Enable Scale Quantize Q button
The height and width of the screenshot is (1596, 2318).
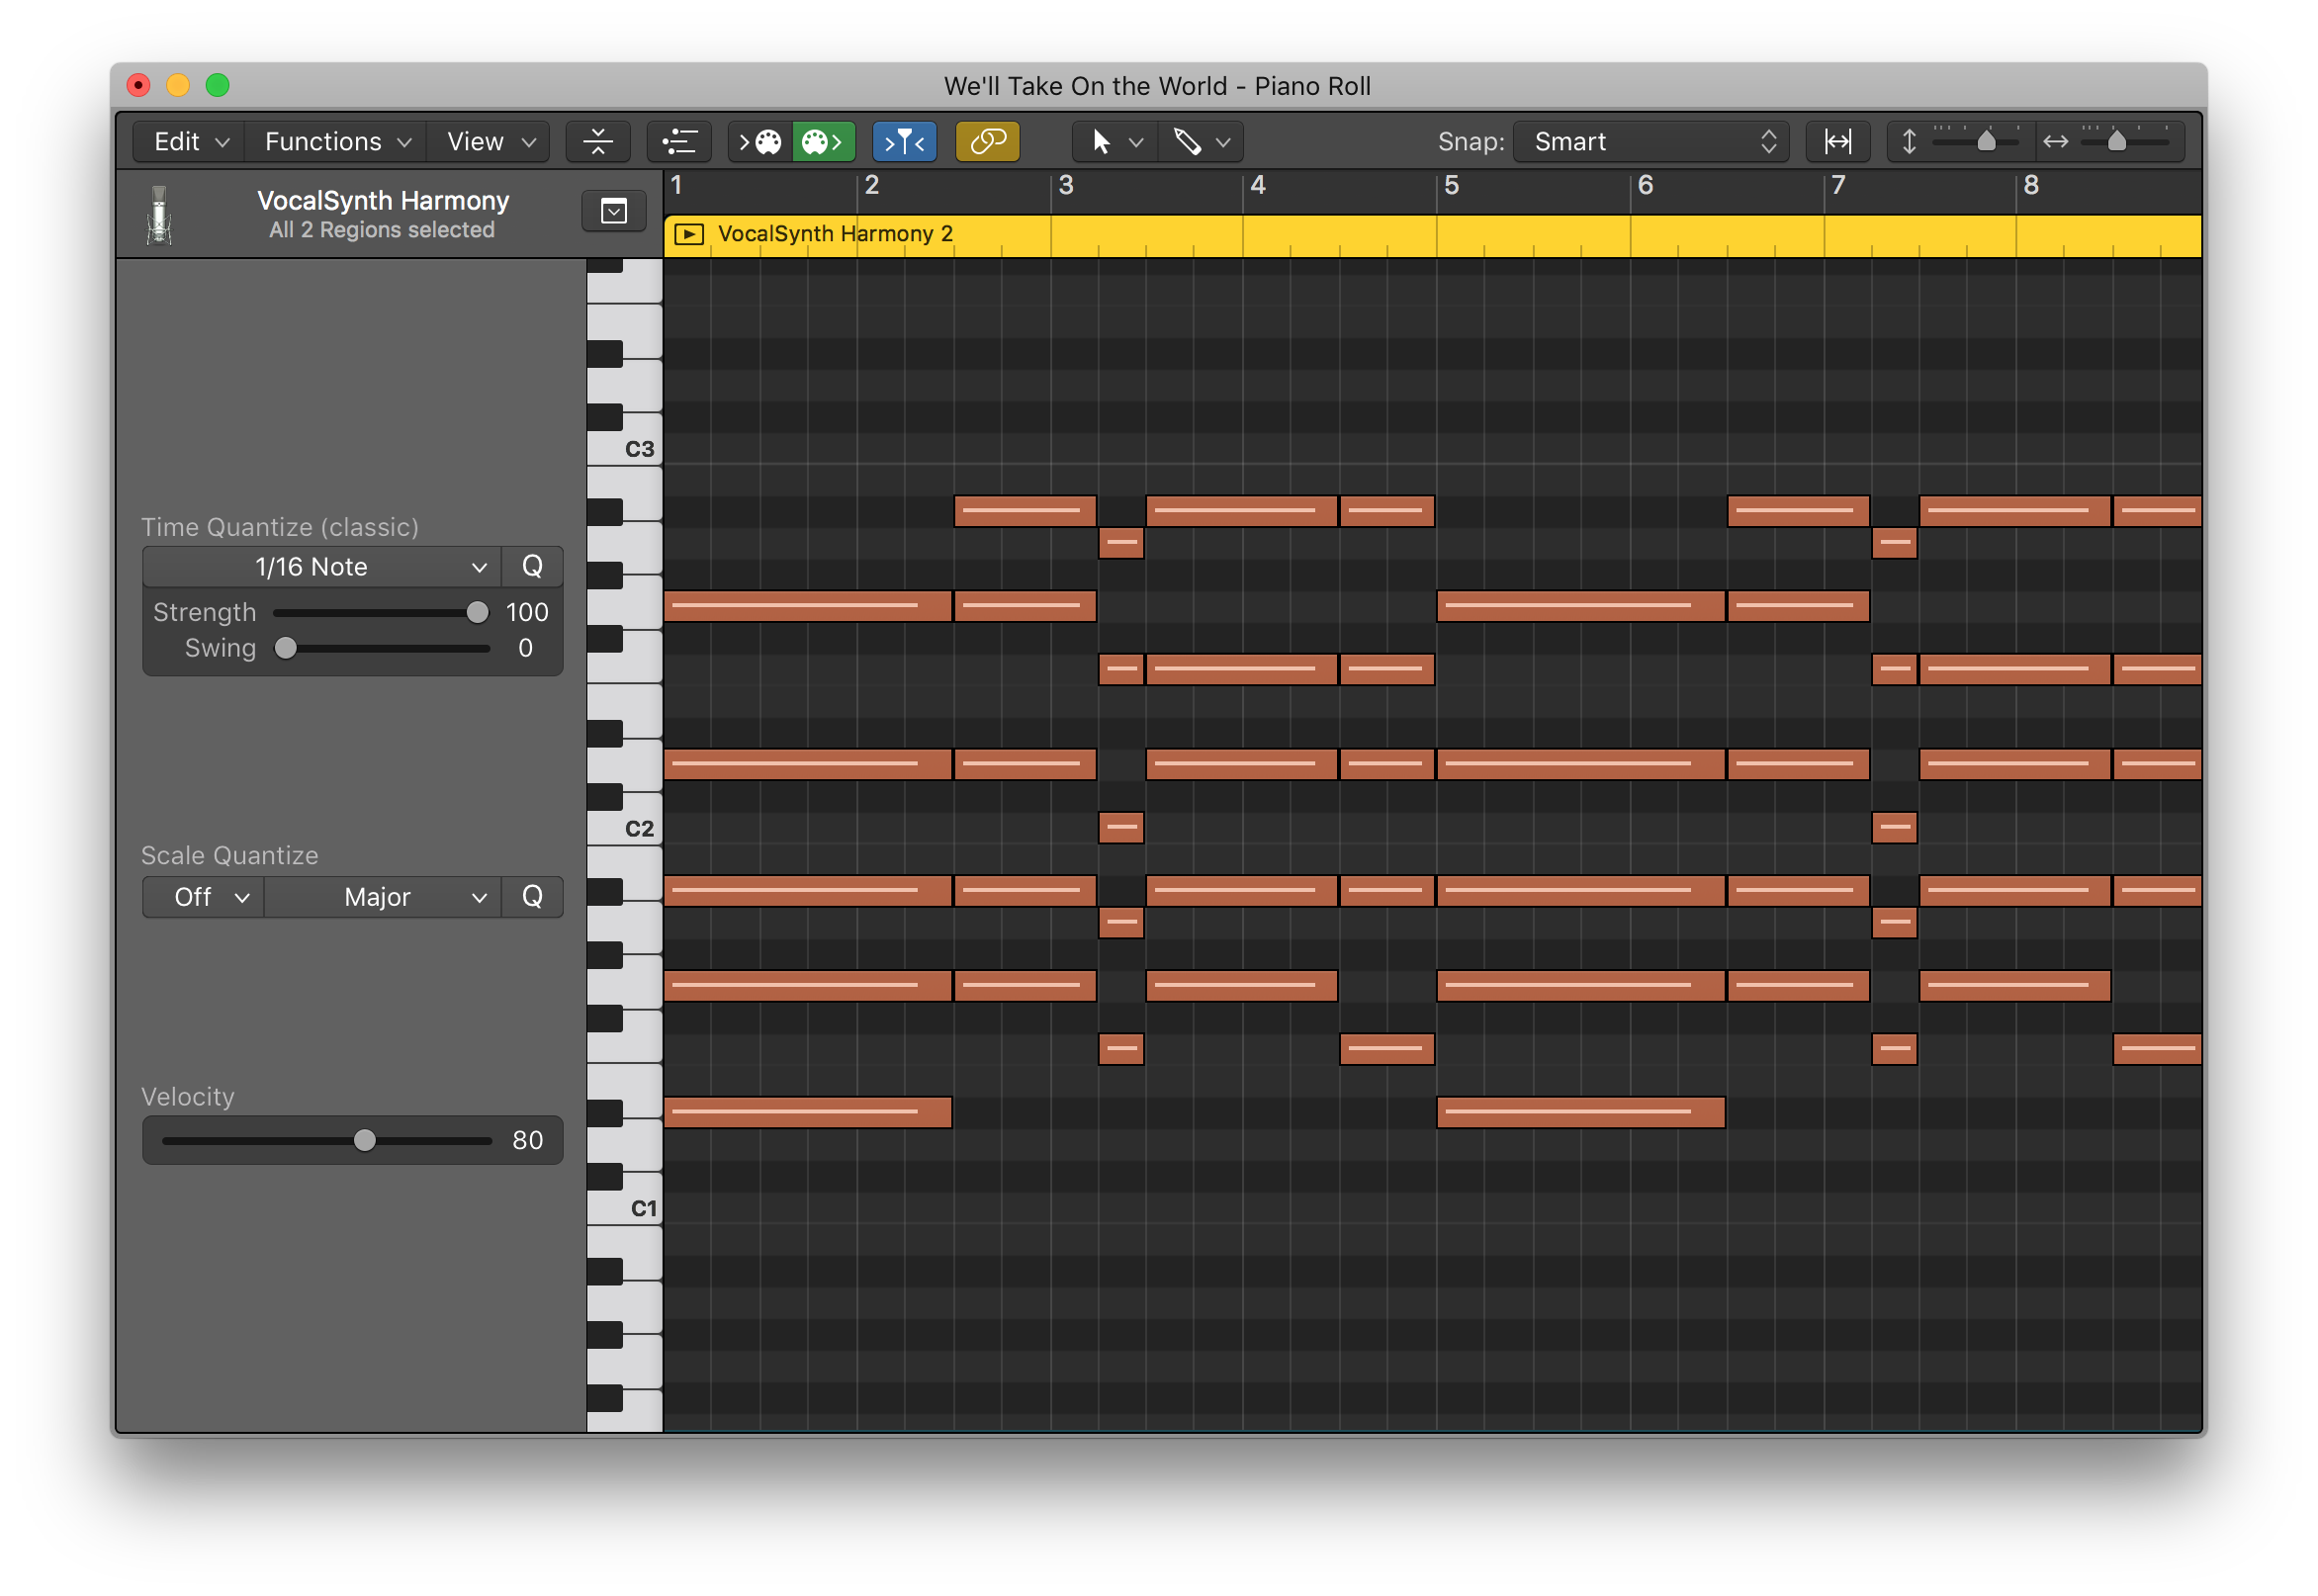532,897
